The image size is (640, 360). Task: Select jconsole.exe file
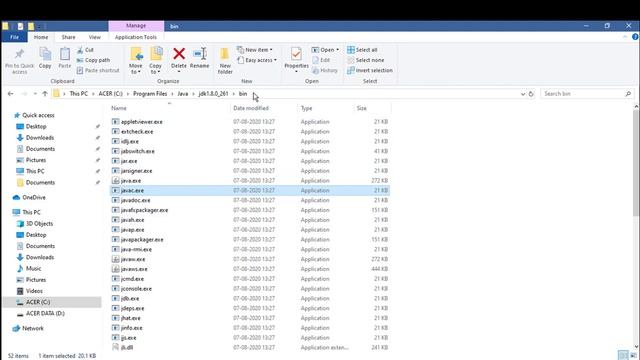pyautogui.click(x=250, y=289)
